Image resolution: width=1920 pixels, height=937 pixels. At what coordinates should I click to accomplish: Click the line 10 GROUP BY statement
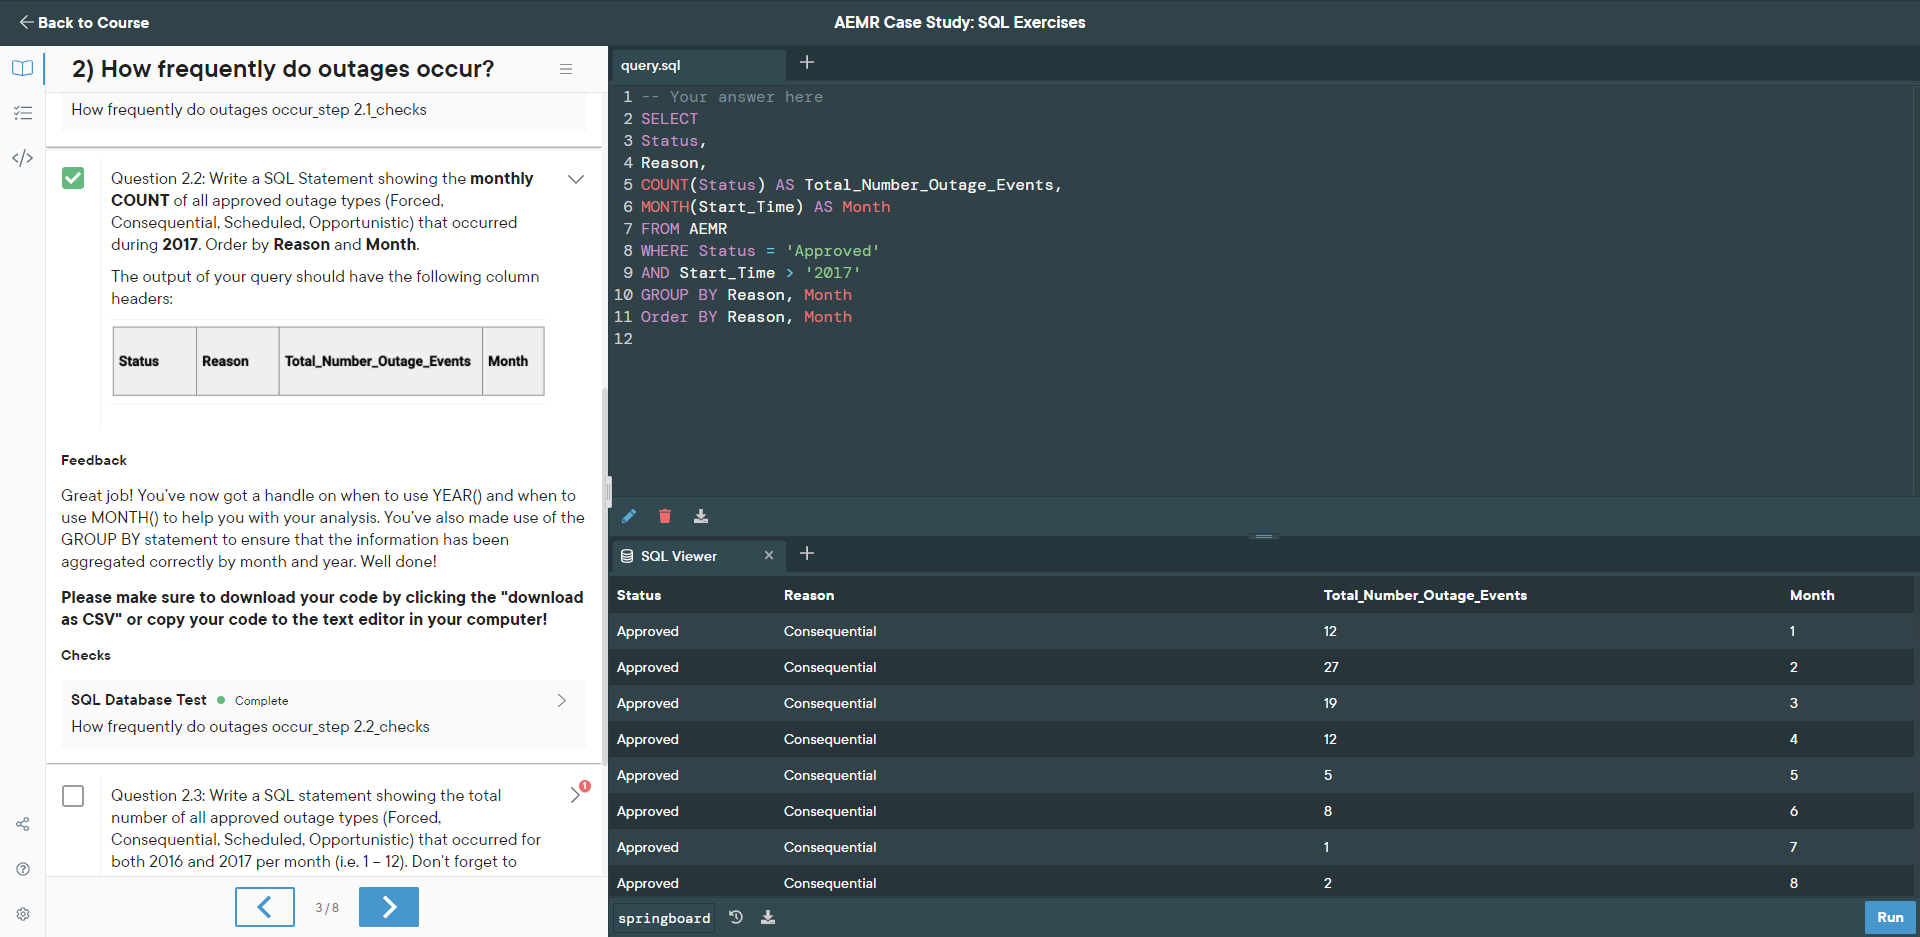[x=746, y=295]
